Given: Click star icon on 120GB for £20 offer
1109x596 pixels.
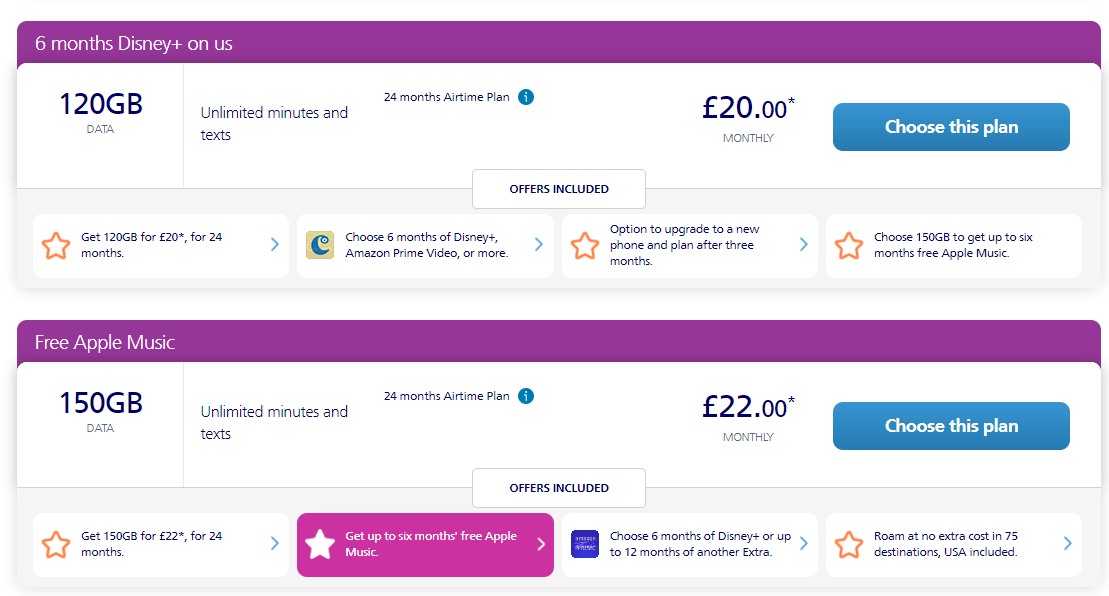Looking at the screenshot, I should 56,245.
